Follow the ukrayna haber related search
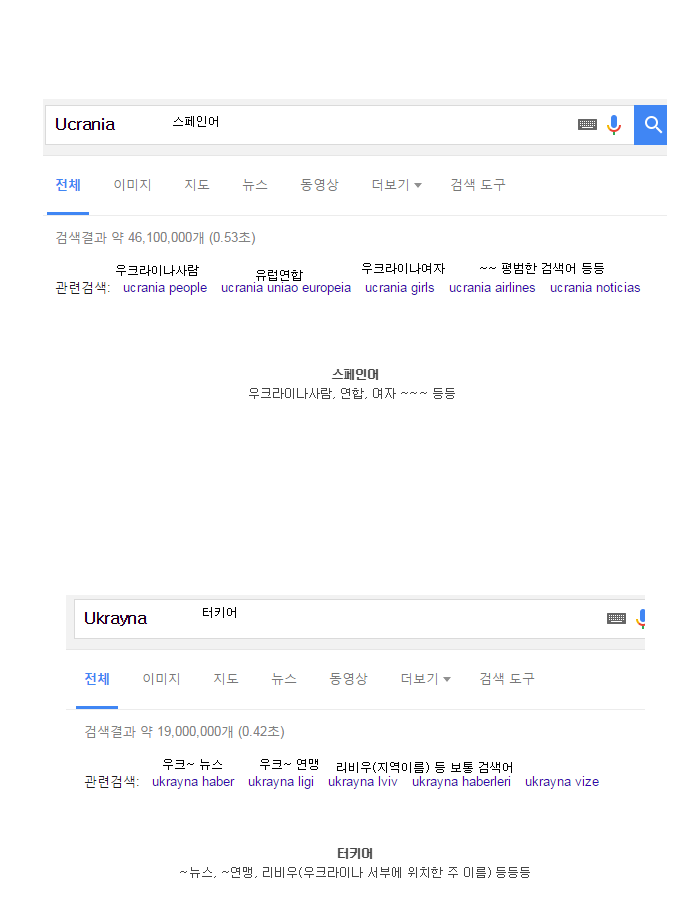 (x=193, y=782)
